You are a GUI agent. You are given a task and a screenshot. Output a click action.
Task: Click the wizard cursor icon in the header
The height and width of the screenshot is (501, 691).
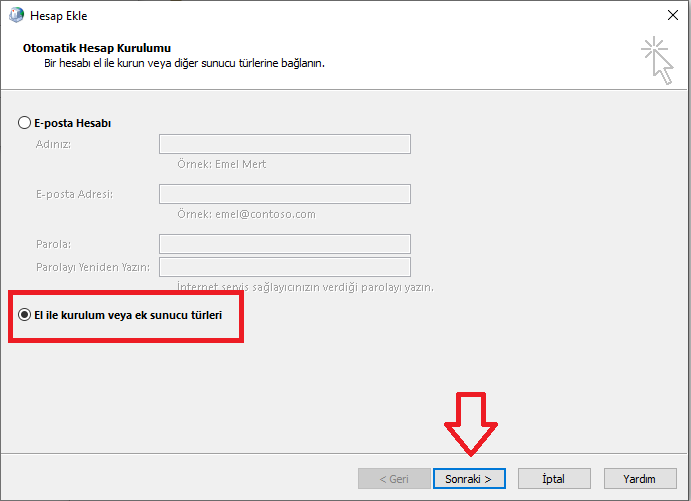(657, 59)
